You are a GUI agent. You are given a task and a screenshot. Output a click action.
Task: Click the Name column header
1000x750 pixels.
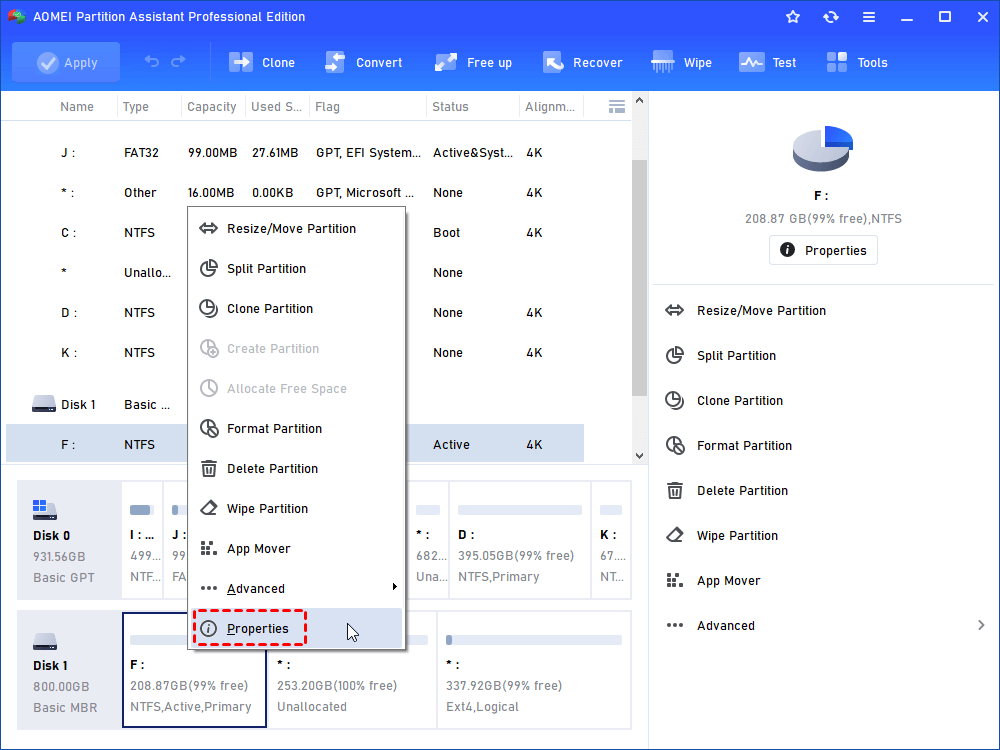pyautogui.click(x=77, y=107)
